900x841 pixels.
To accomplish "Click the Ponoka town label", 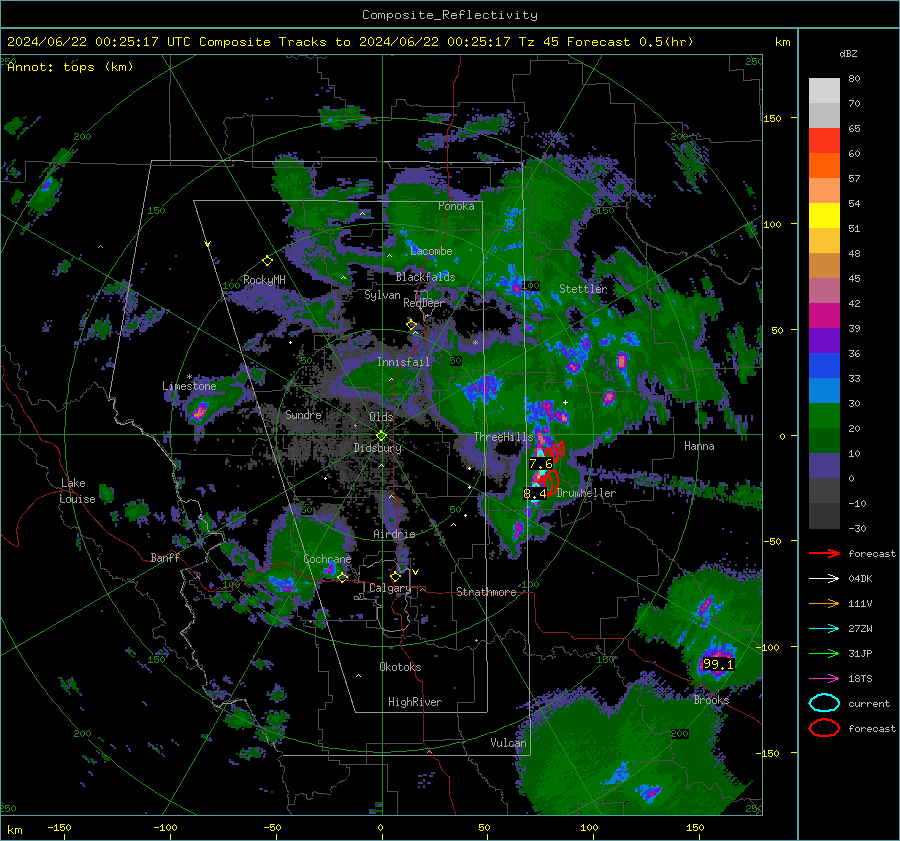I will point(456,206).
